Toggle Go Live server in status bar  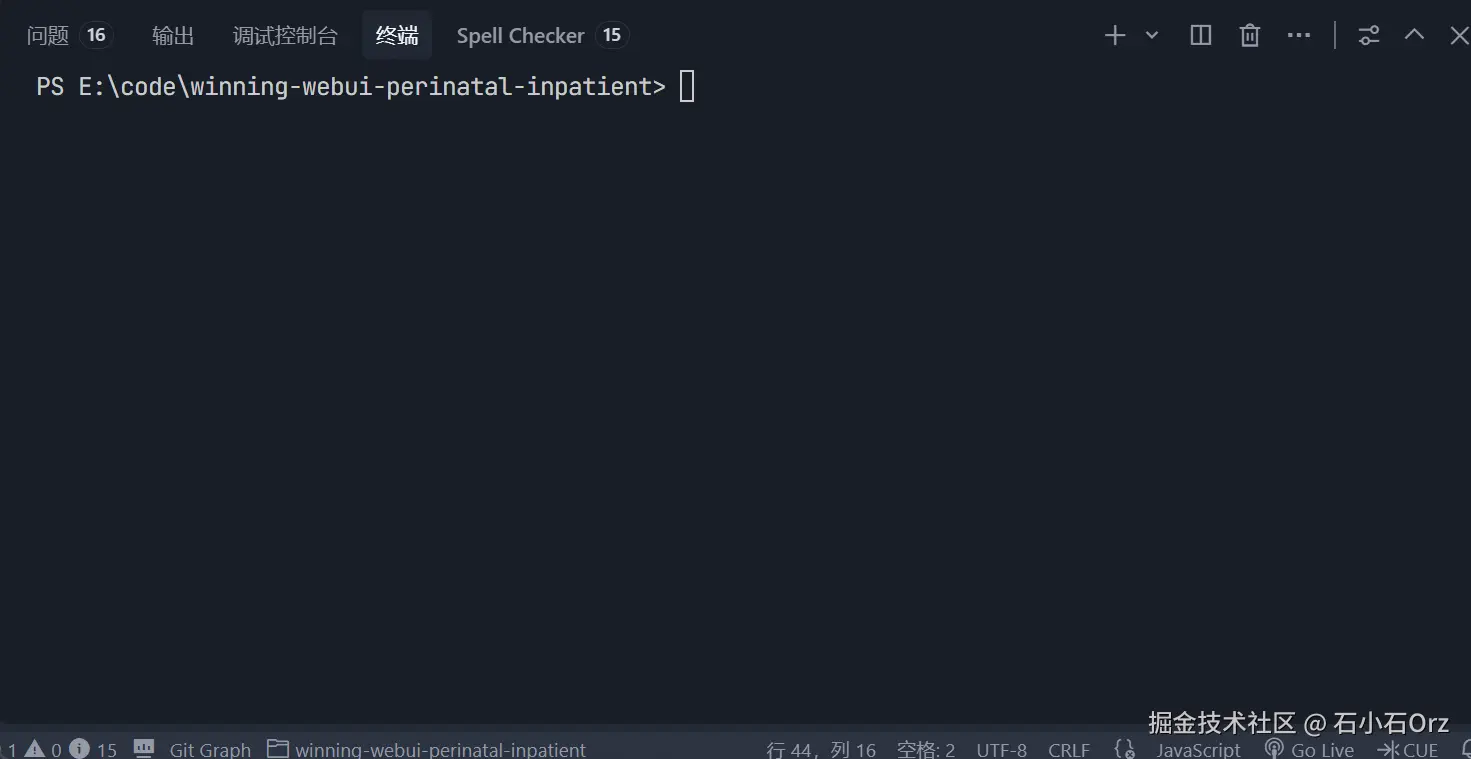tap(1309, 749)
